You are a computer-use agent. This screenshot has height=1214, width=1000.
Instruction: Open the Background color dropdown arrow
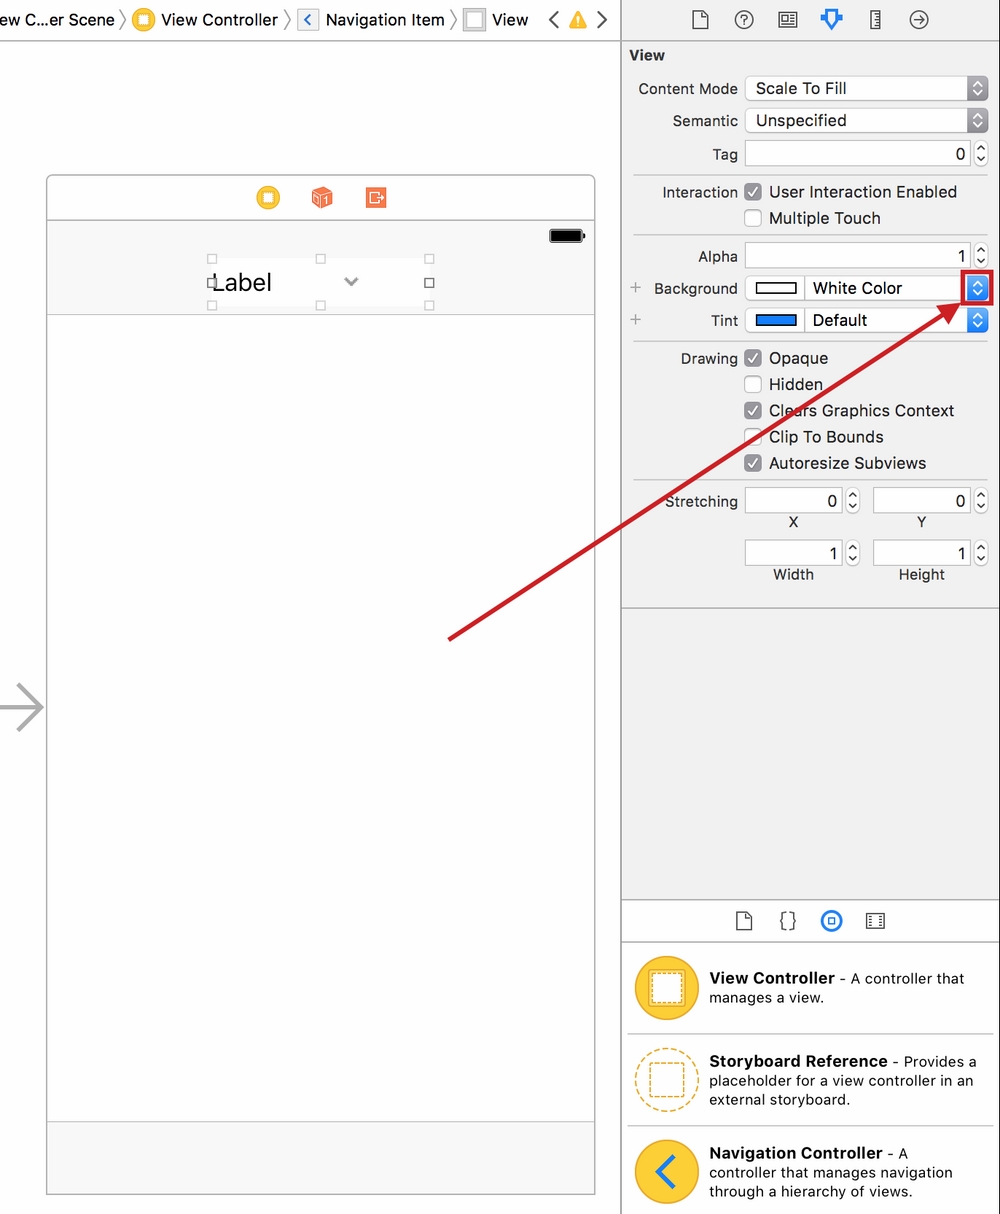[x=977, y=288]
